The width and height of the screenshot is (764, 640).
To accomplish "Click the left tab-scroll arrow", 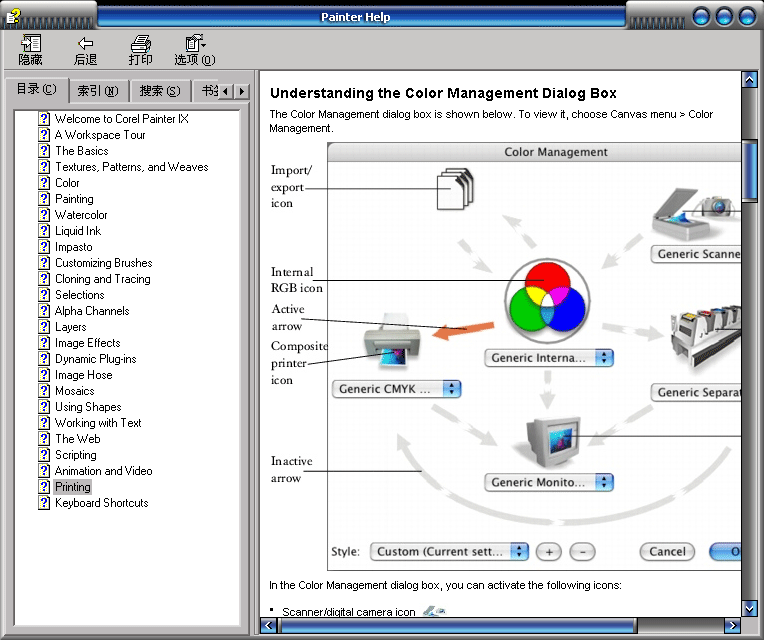I will 225,91.
